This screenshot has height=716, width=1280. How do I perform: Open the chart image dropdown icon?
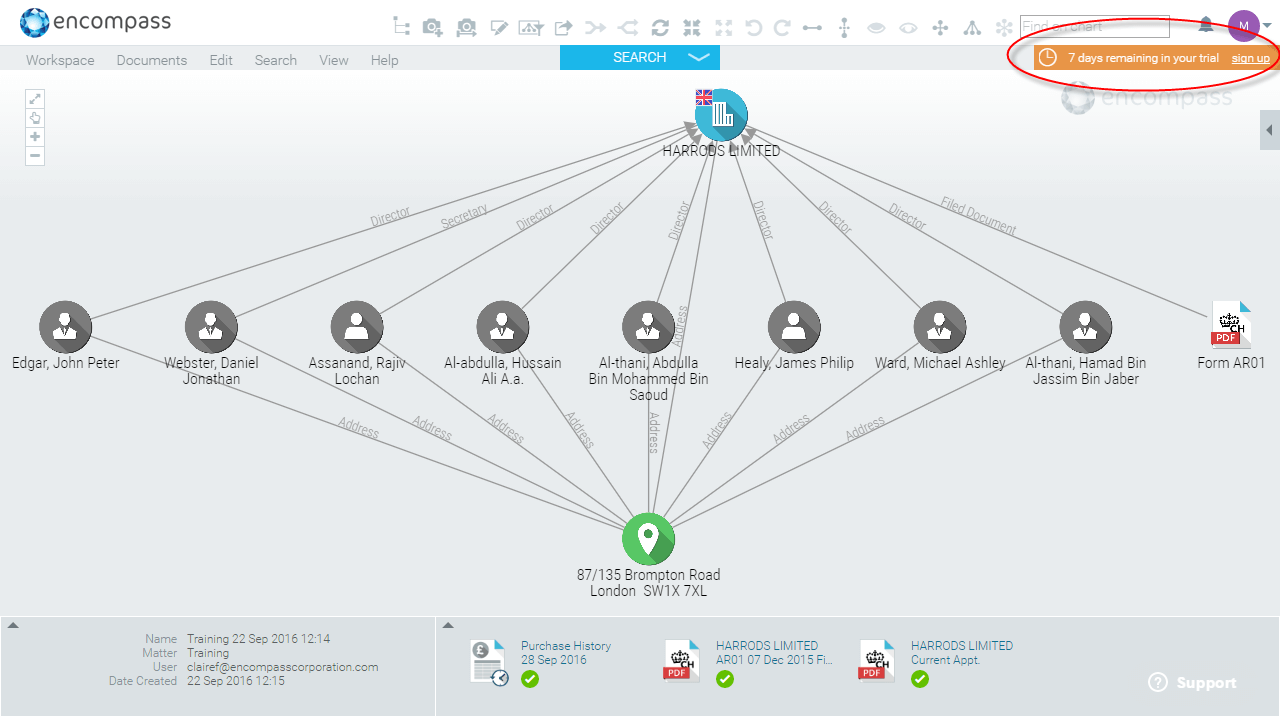pos(531,27)
